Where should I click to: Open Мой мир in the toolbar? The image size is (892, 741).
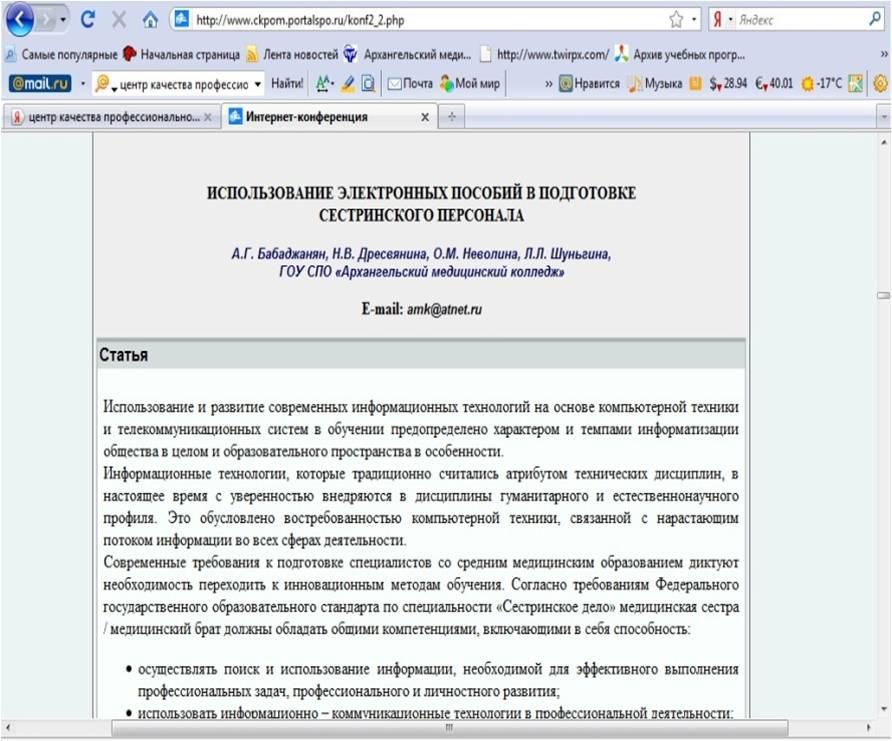coord(470,84)
